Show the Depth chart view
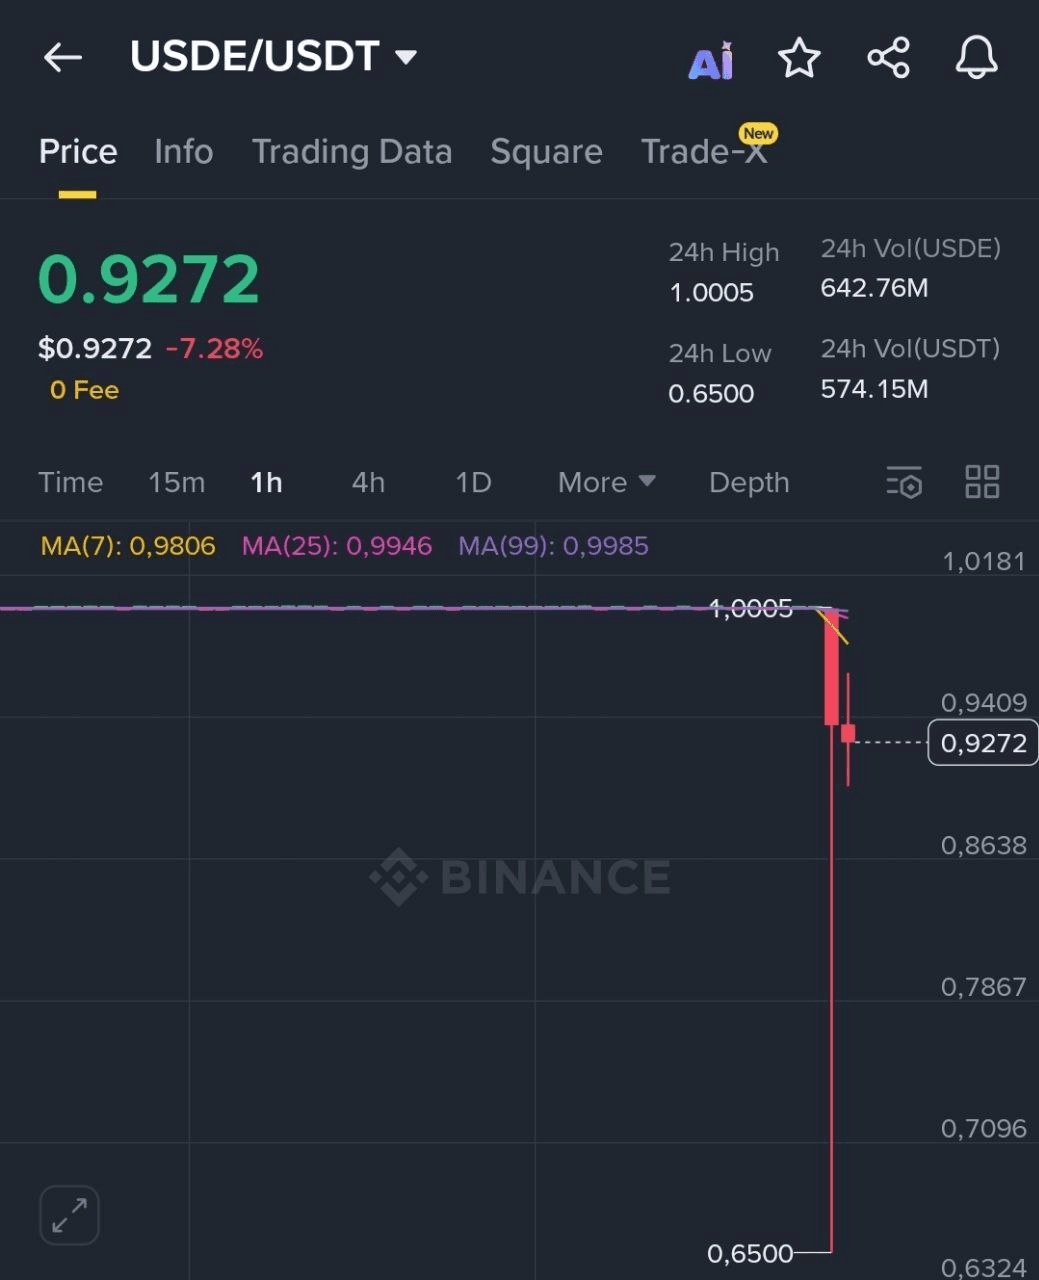 tap(749, 482)
